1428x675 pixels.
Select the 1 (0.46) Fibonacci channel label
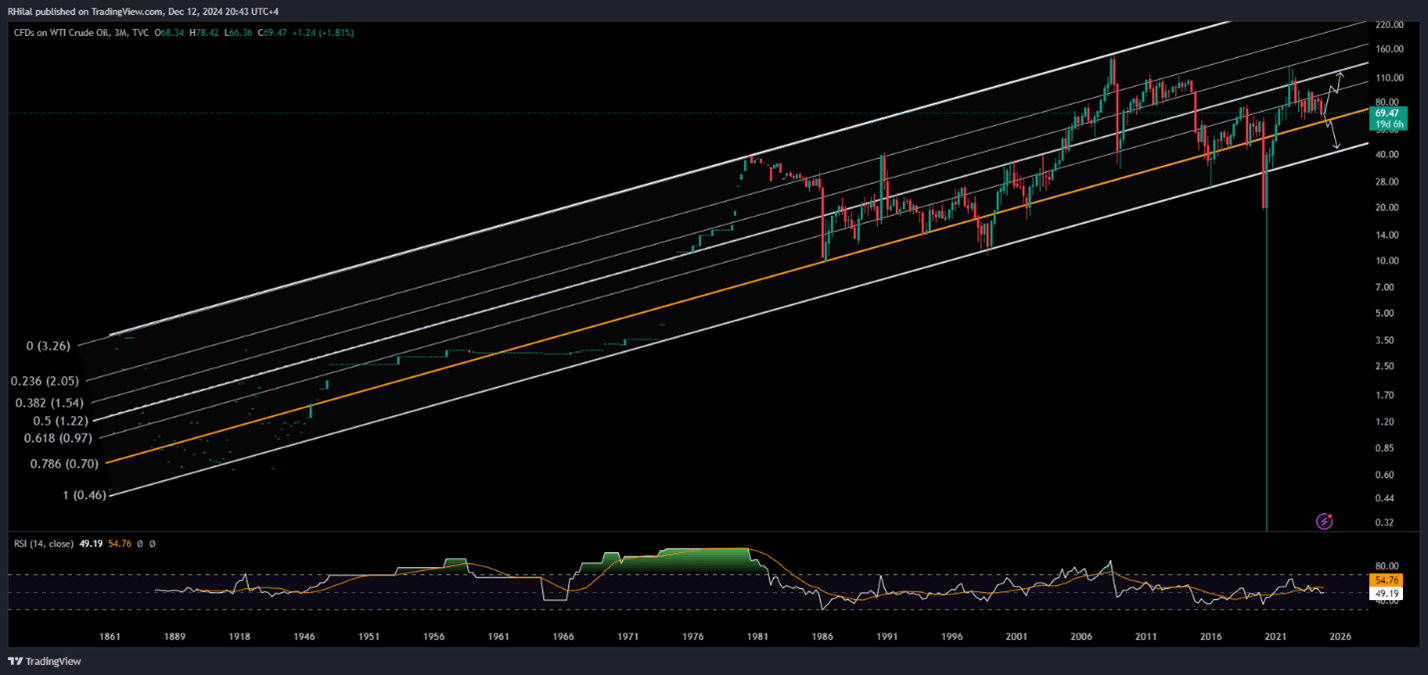click(82, 496)
